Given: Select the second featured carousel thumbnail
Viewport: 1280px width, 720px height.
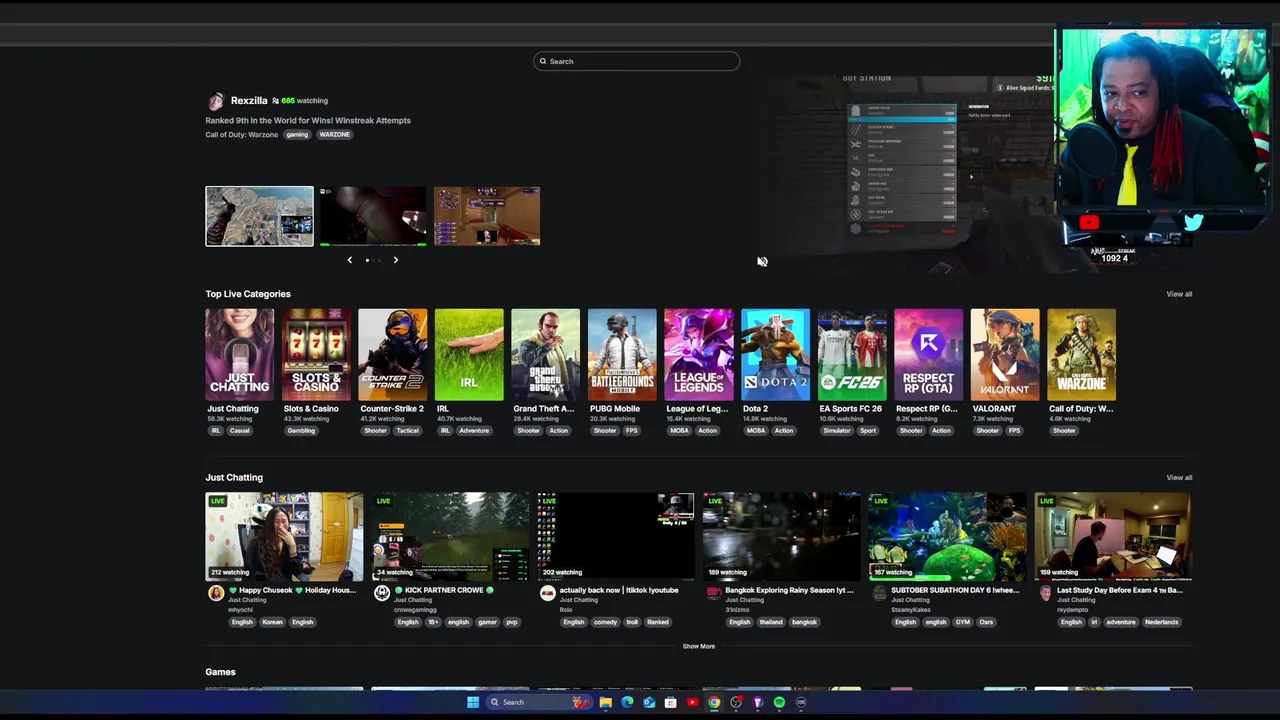Looking at the screenshot, I should [x=373, y=216].
